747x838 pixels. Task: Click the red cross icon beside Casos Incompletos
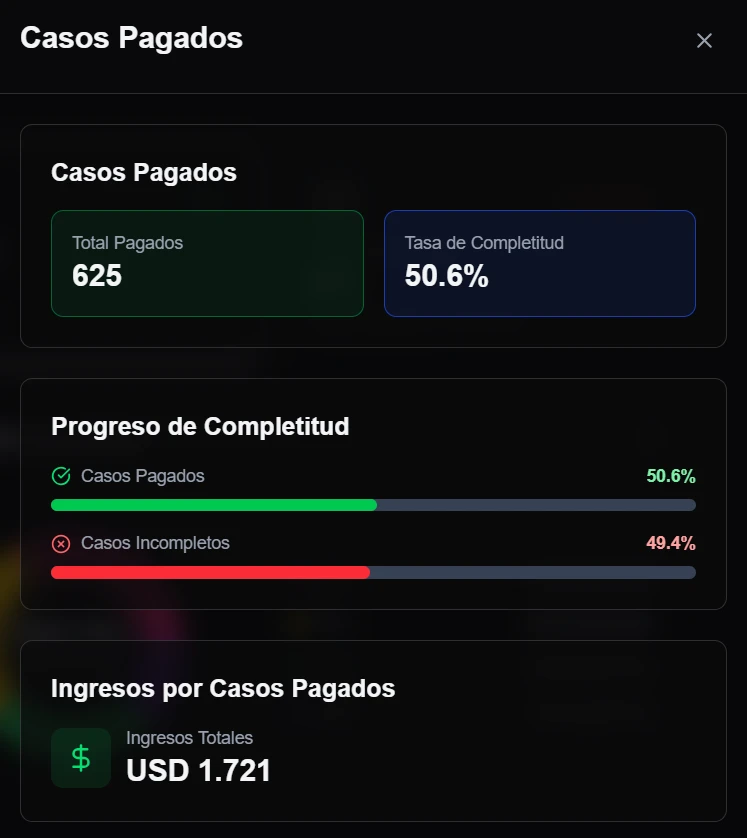pyautogui.click(x=62, y=543)
